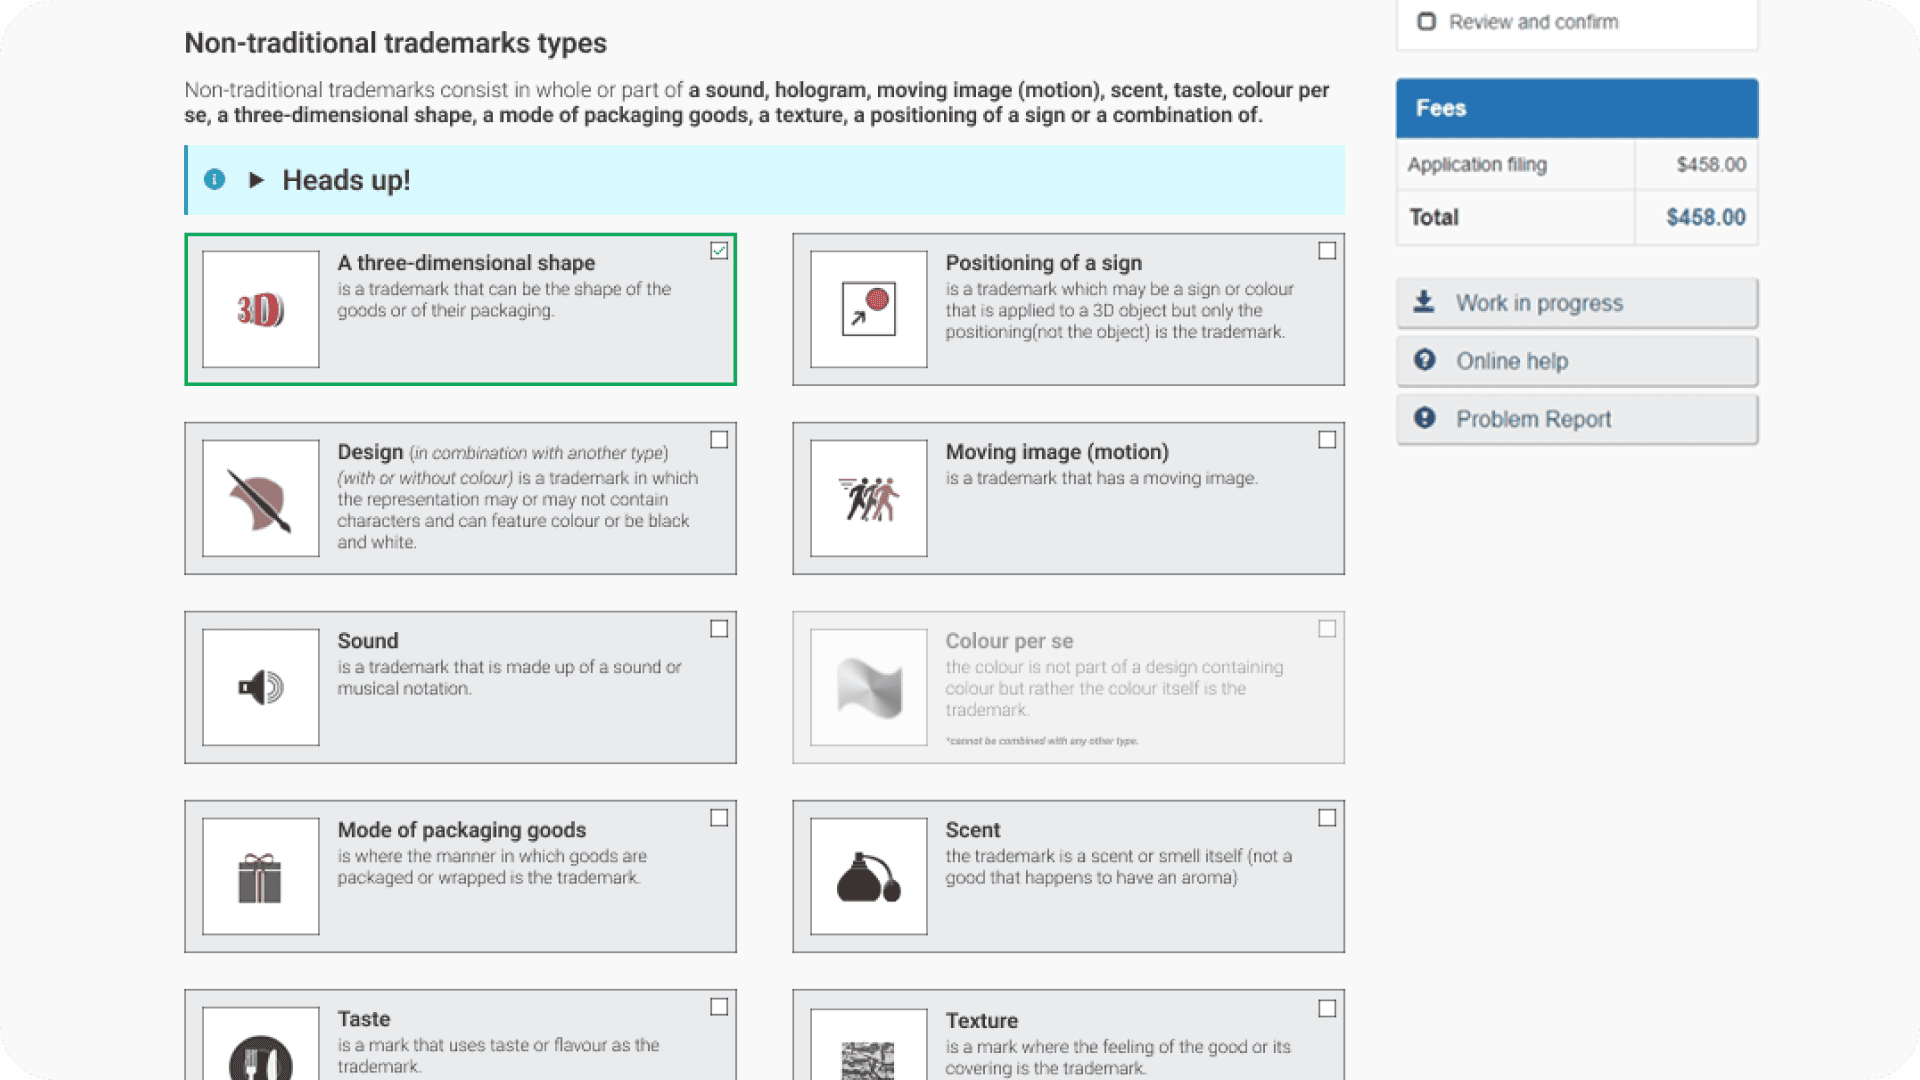Click the 'Mode of packaging goods' title
Image resolution: width=1920 pixels, height=1080 pixels.
pos(461,830)
